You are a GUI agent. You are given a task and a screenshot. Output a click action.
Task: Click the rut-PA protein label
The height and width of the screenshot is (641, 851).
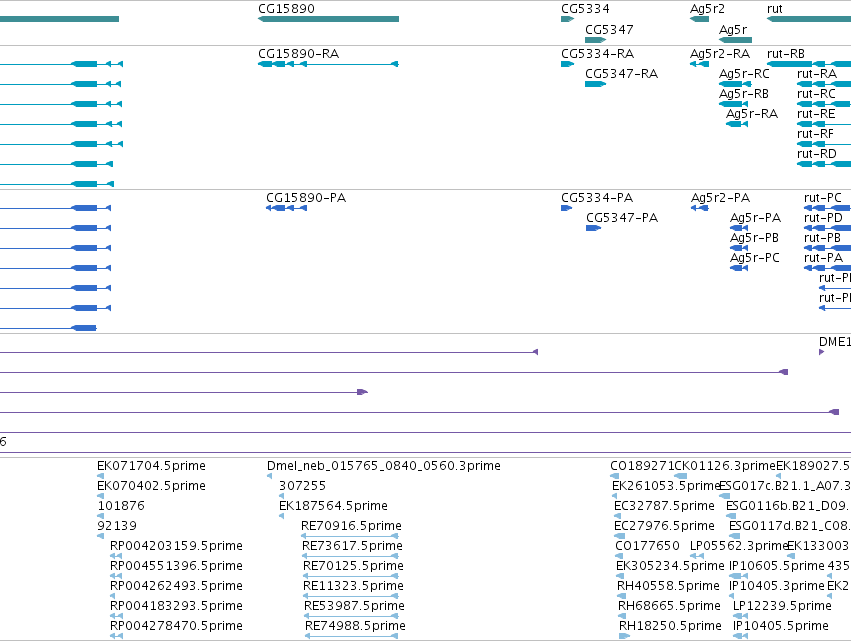(x=823, y=258)
